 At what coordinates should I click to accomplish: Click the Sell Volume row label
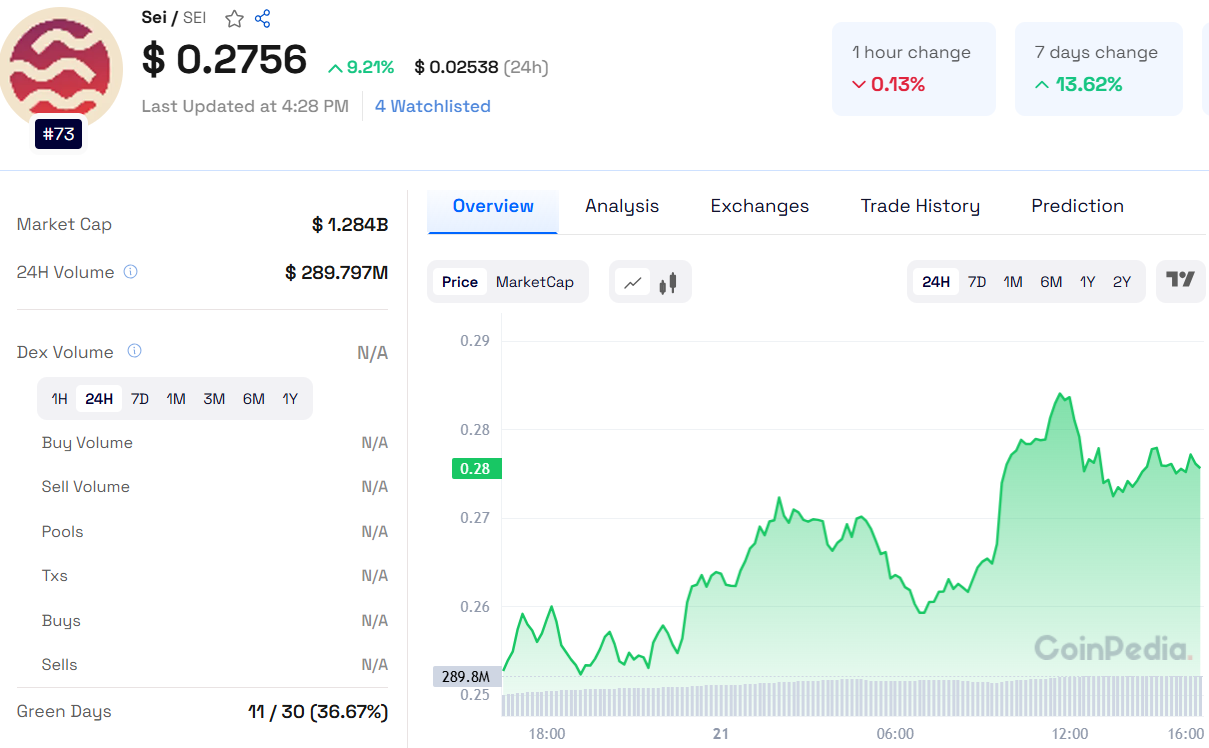coord(86,487)
